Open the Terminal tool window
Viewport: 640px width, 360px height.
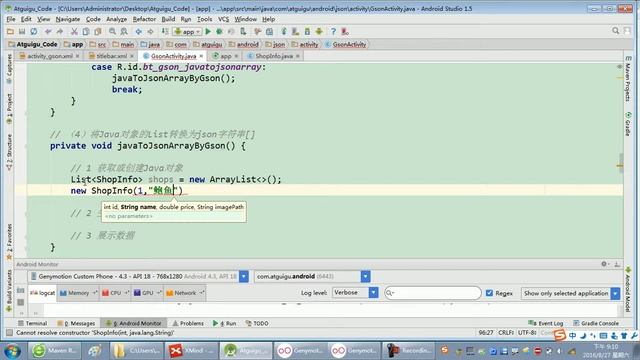(x=33, y=323)
